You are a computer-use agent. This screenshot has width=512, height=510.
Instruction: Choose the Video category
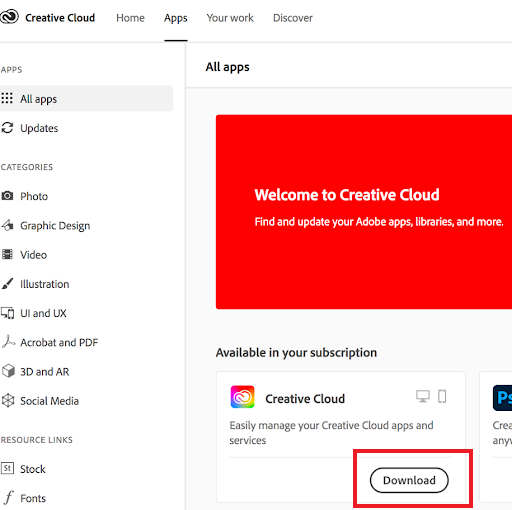pos(33,255)
